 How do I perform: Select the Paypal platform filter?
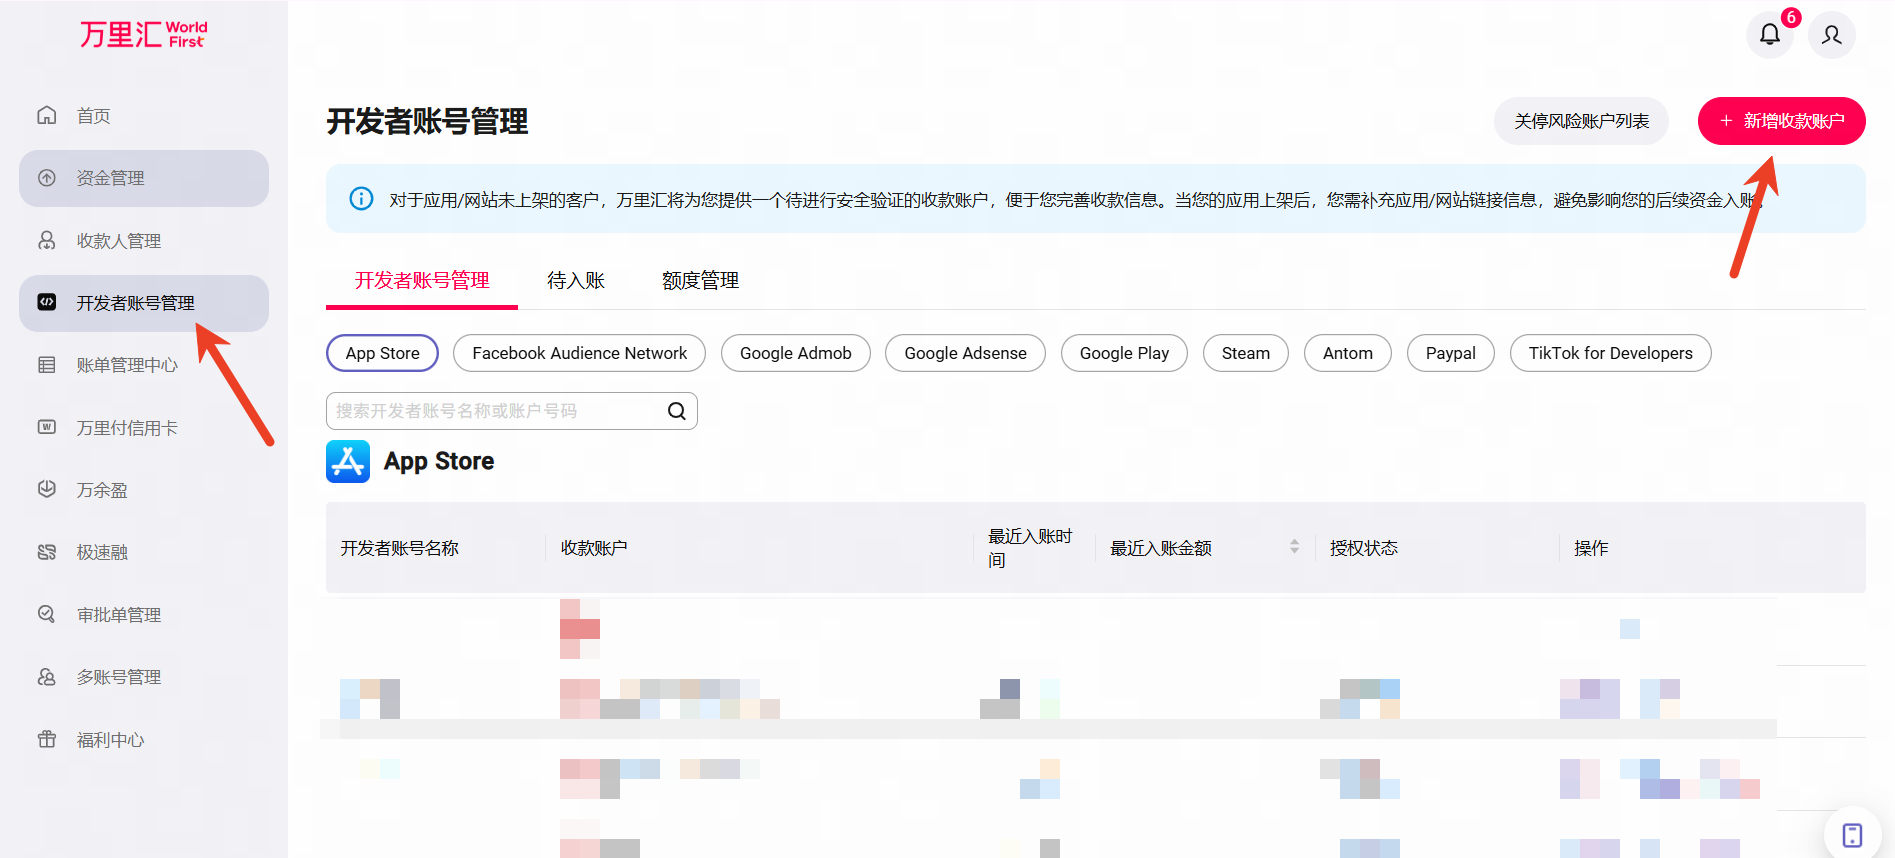1451,353
